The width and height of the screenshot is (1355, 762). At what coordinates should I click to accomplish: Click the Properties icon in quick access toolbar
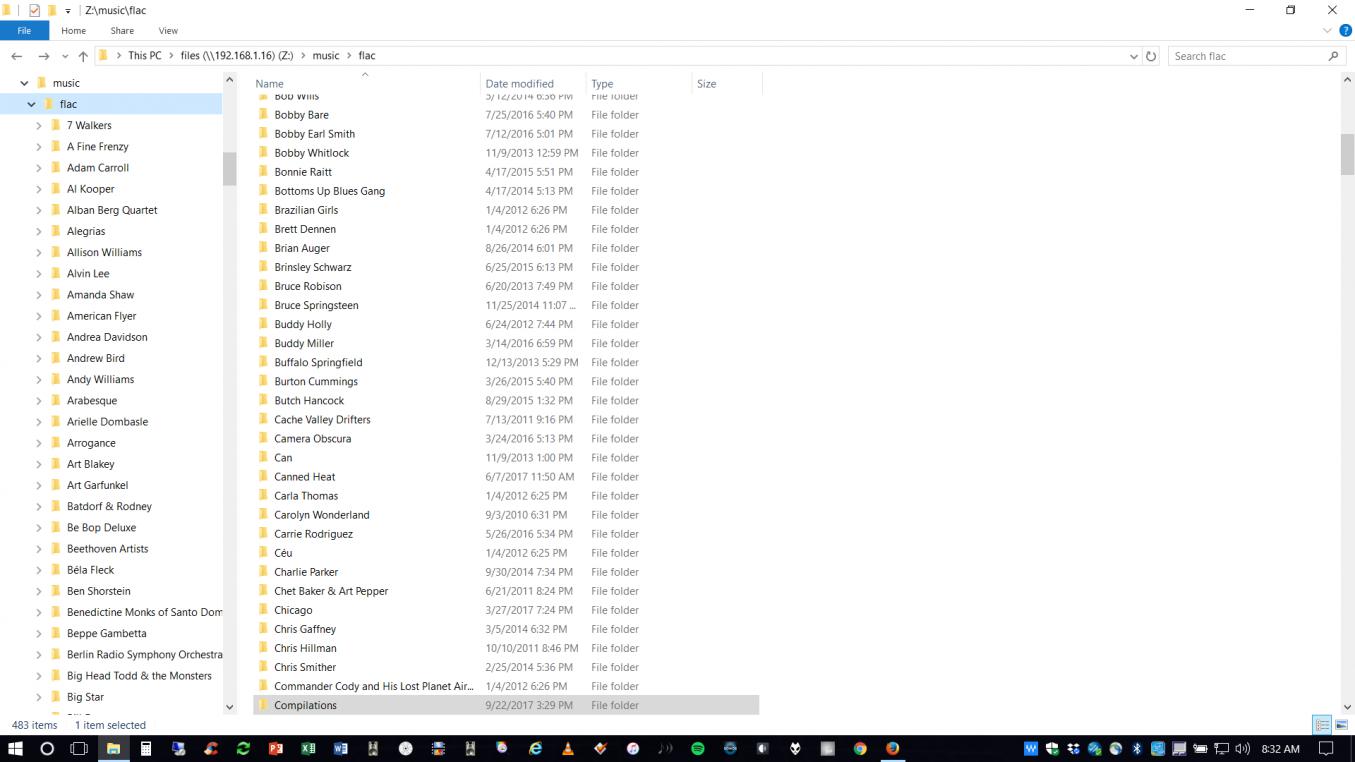(34, 10)
